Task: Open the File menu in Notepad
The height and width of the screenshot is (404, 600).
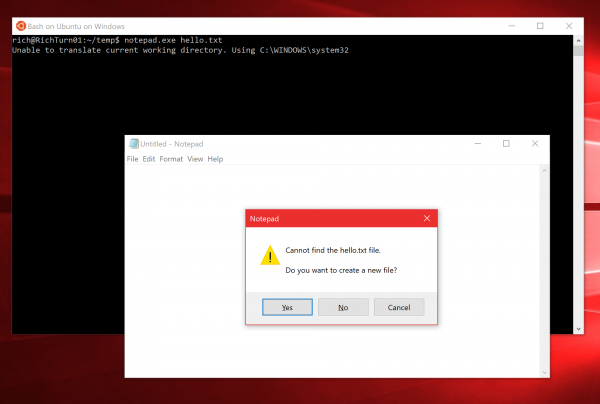Action: point(132,159)
